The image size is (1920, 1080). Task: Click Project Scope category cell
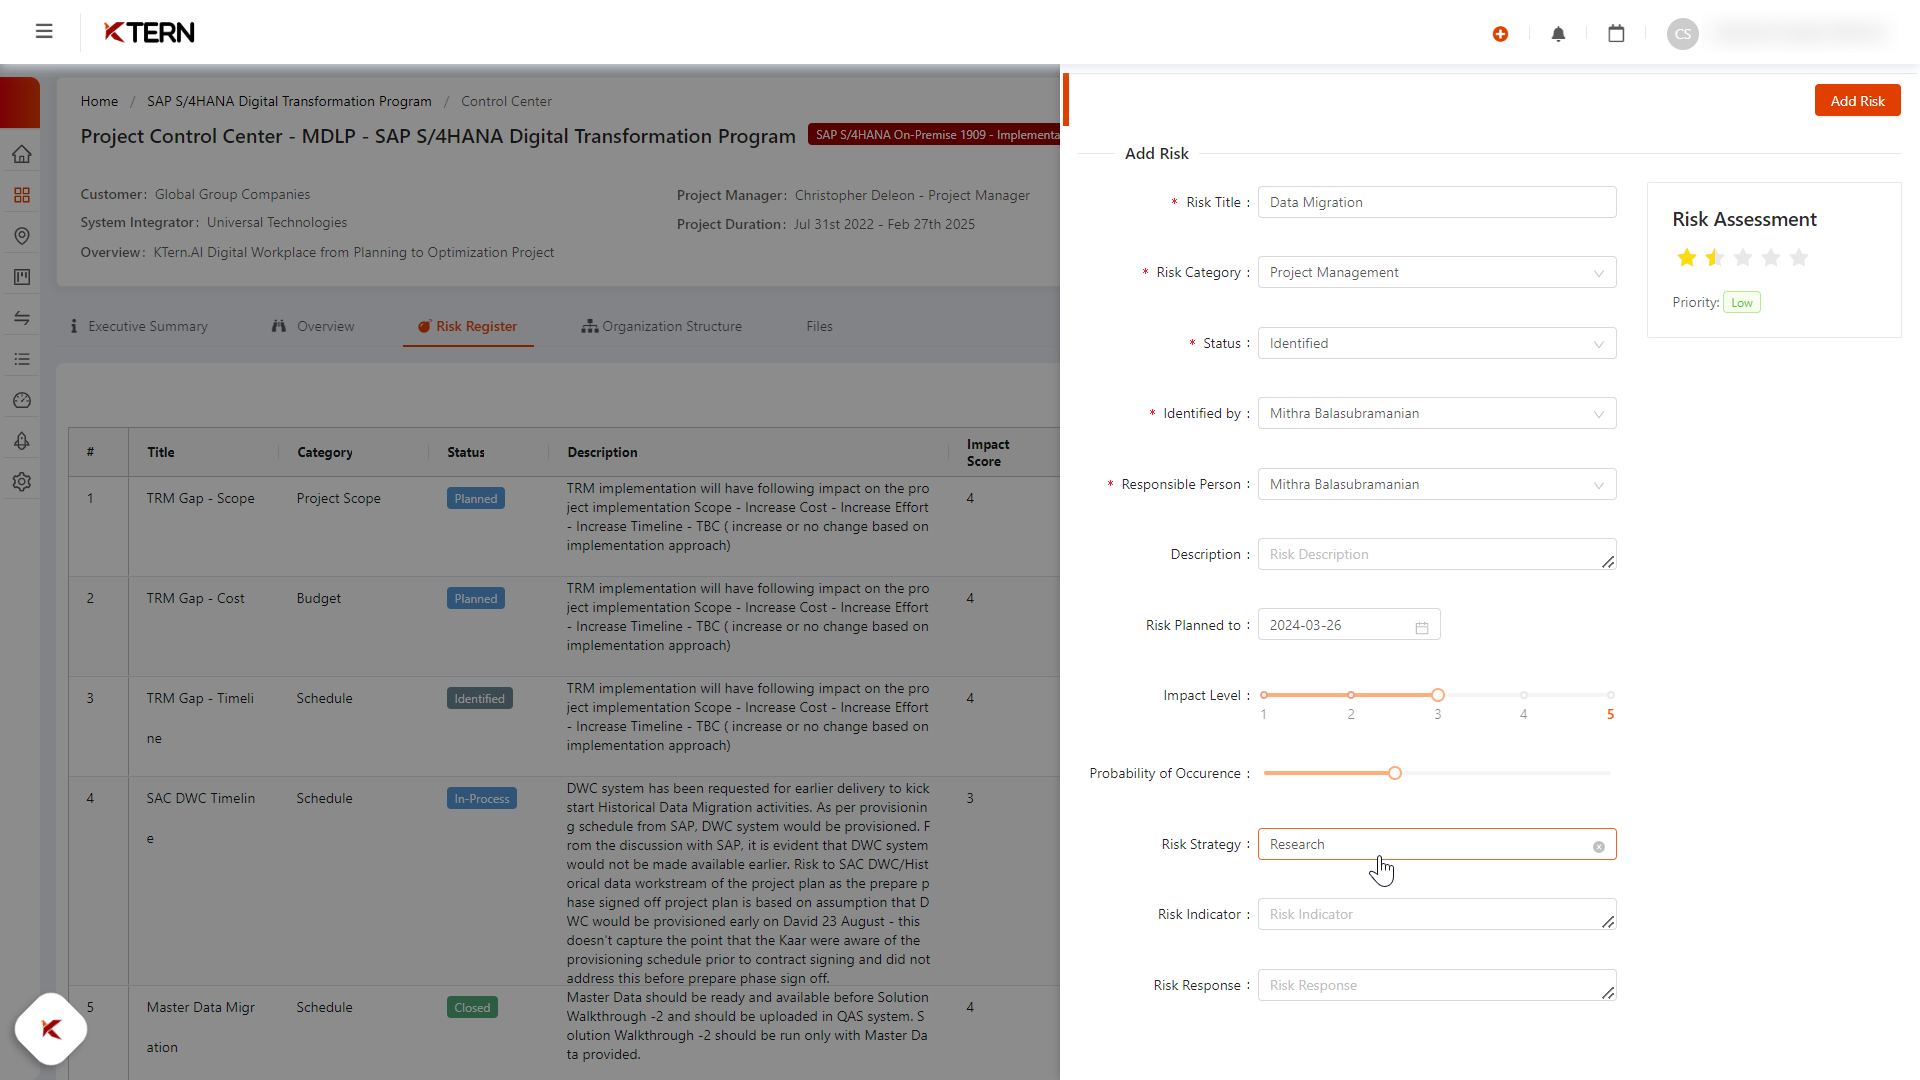[338, 499]
